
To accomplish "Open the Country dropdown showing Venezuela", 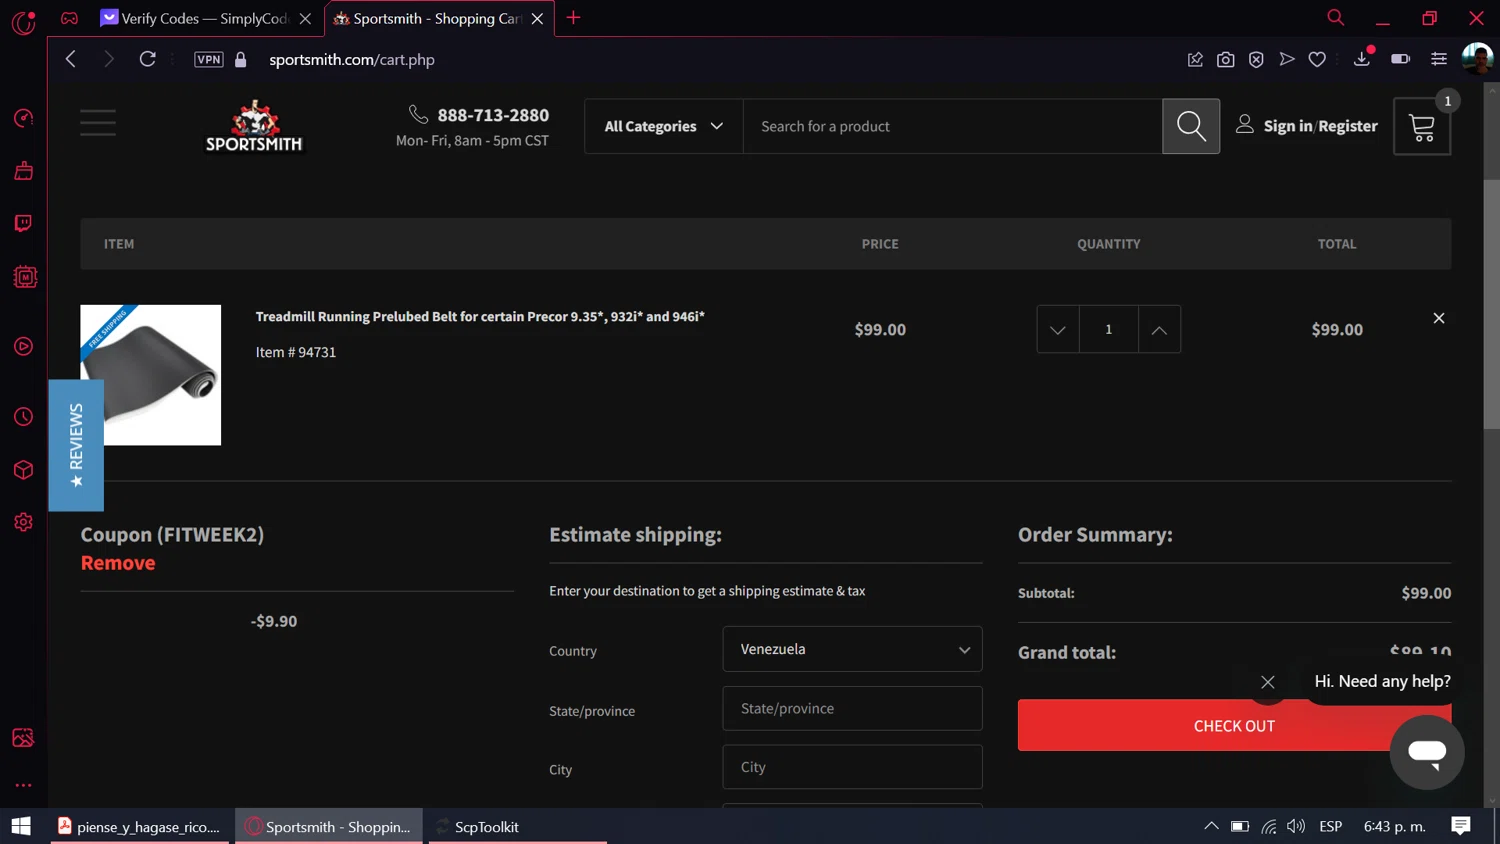I will tap(852, 649).
